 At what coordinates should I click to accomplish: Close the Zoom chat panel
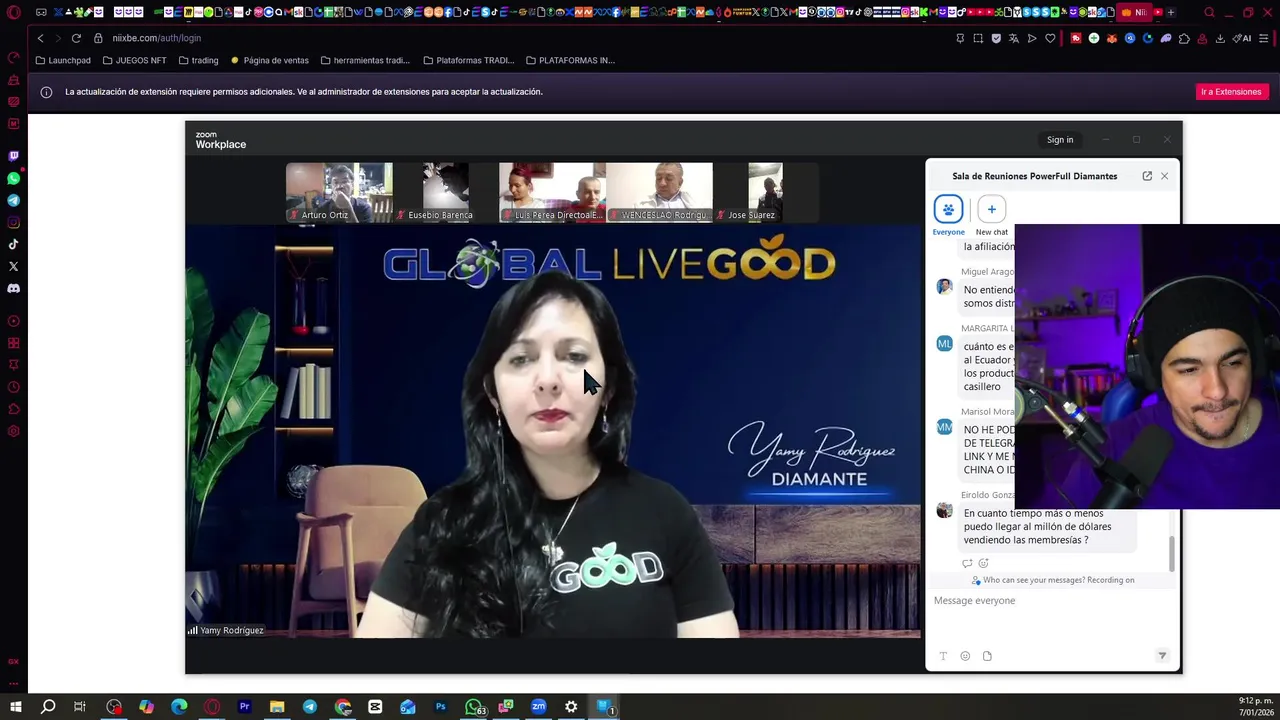coord(1164,176)
